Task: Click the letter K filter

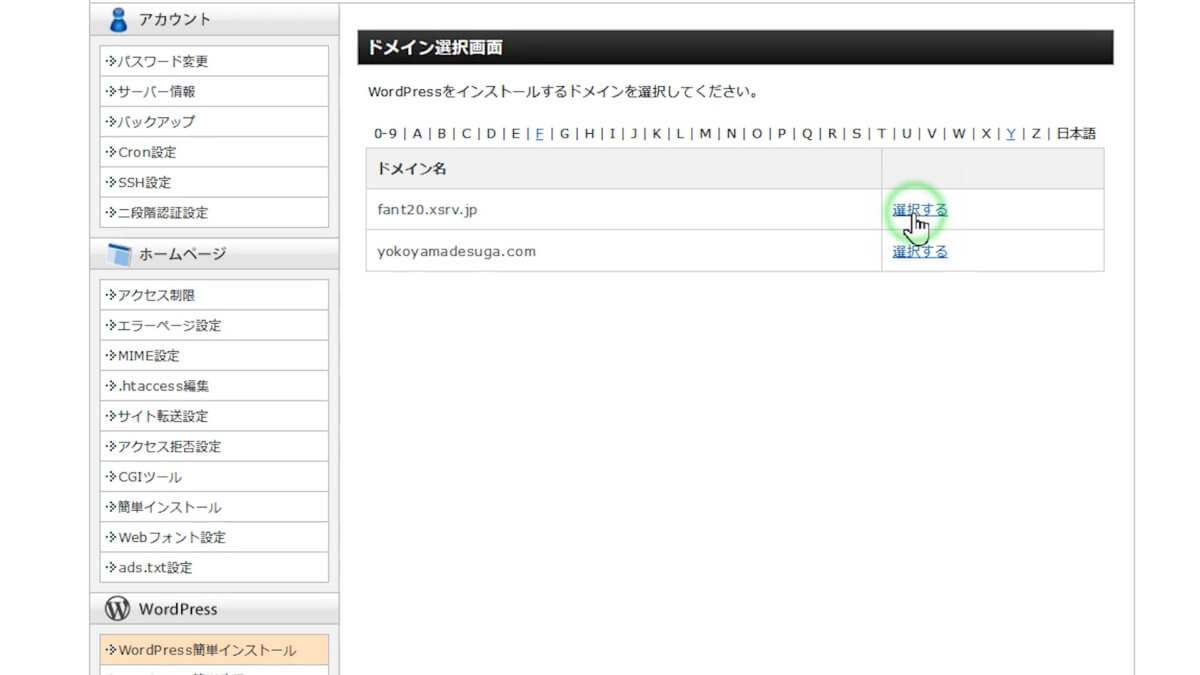Action: pos(657,133)
